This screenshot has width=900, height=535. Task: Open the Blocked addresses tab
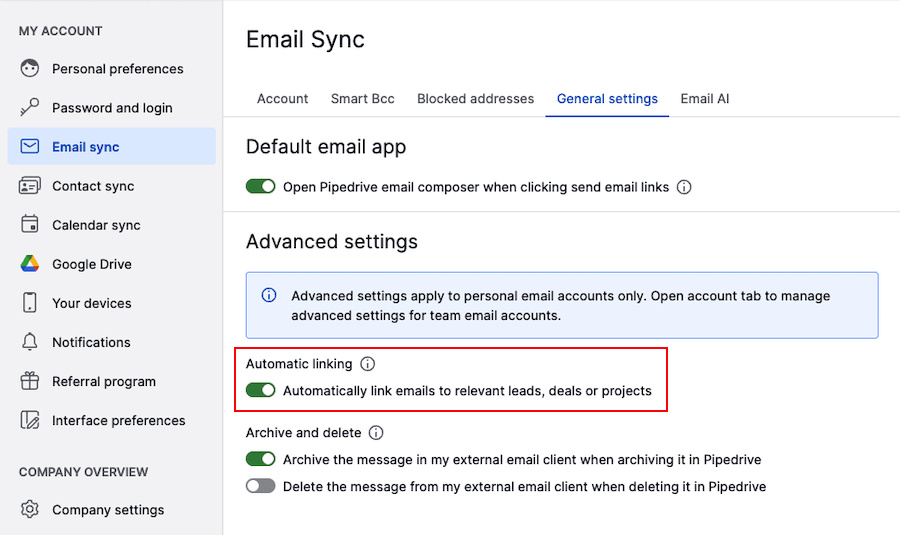point(475,99)
